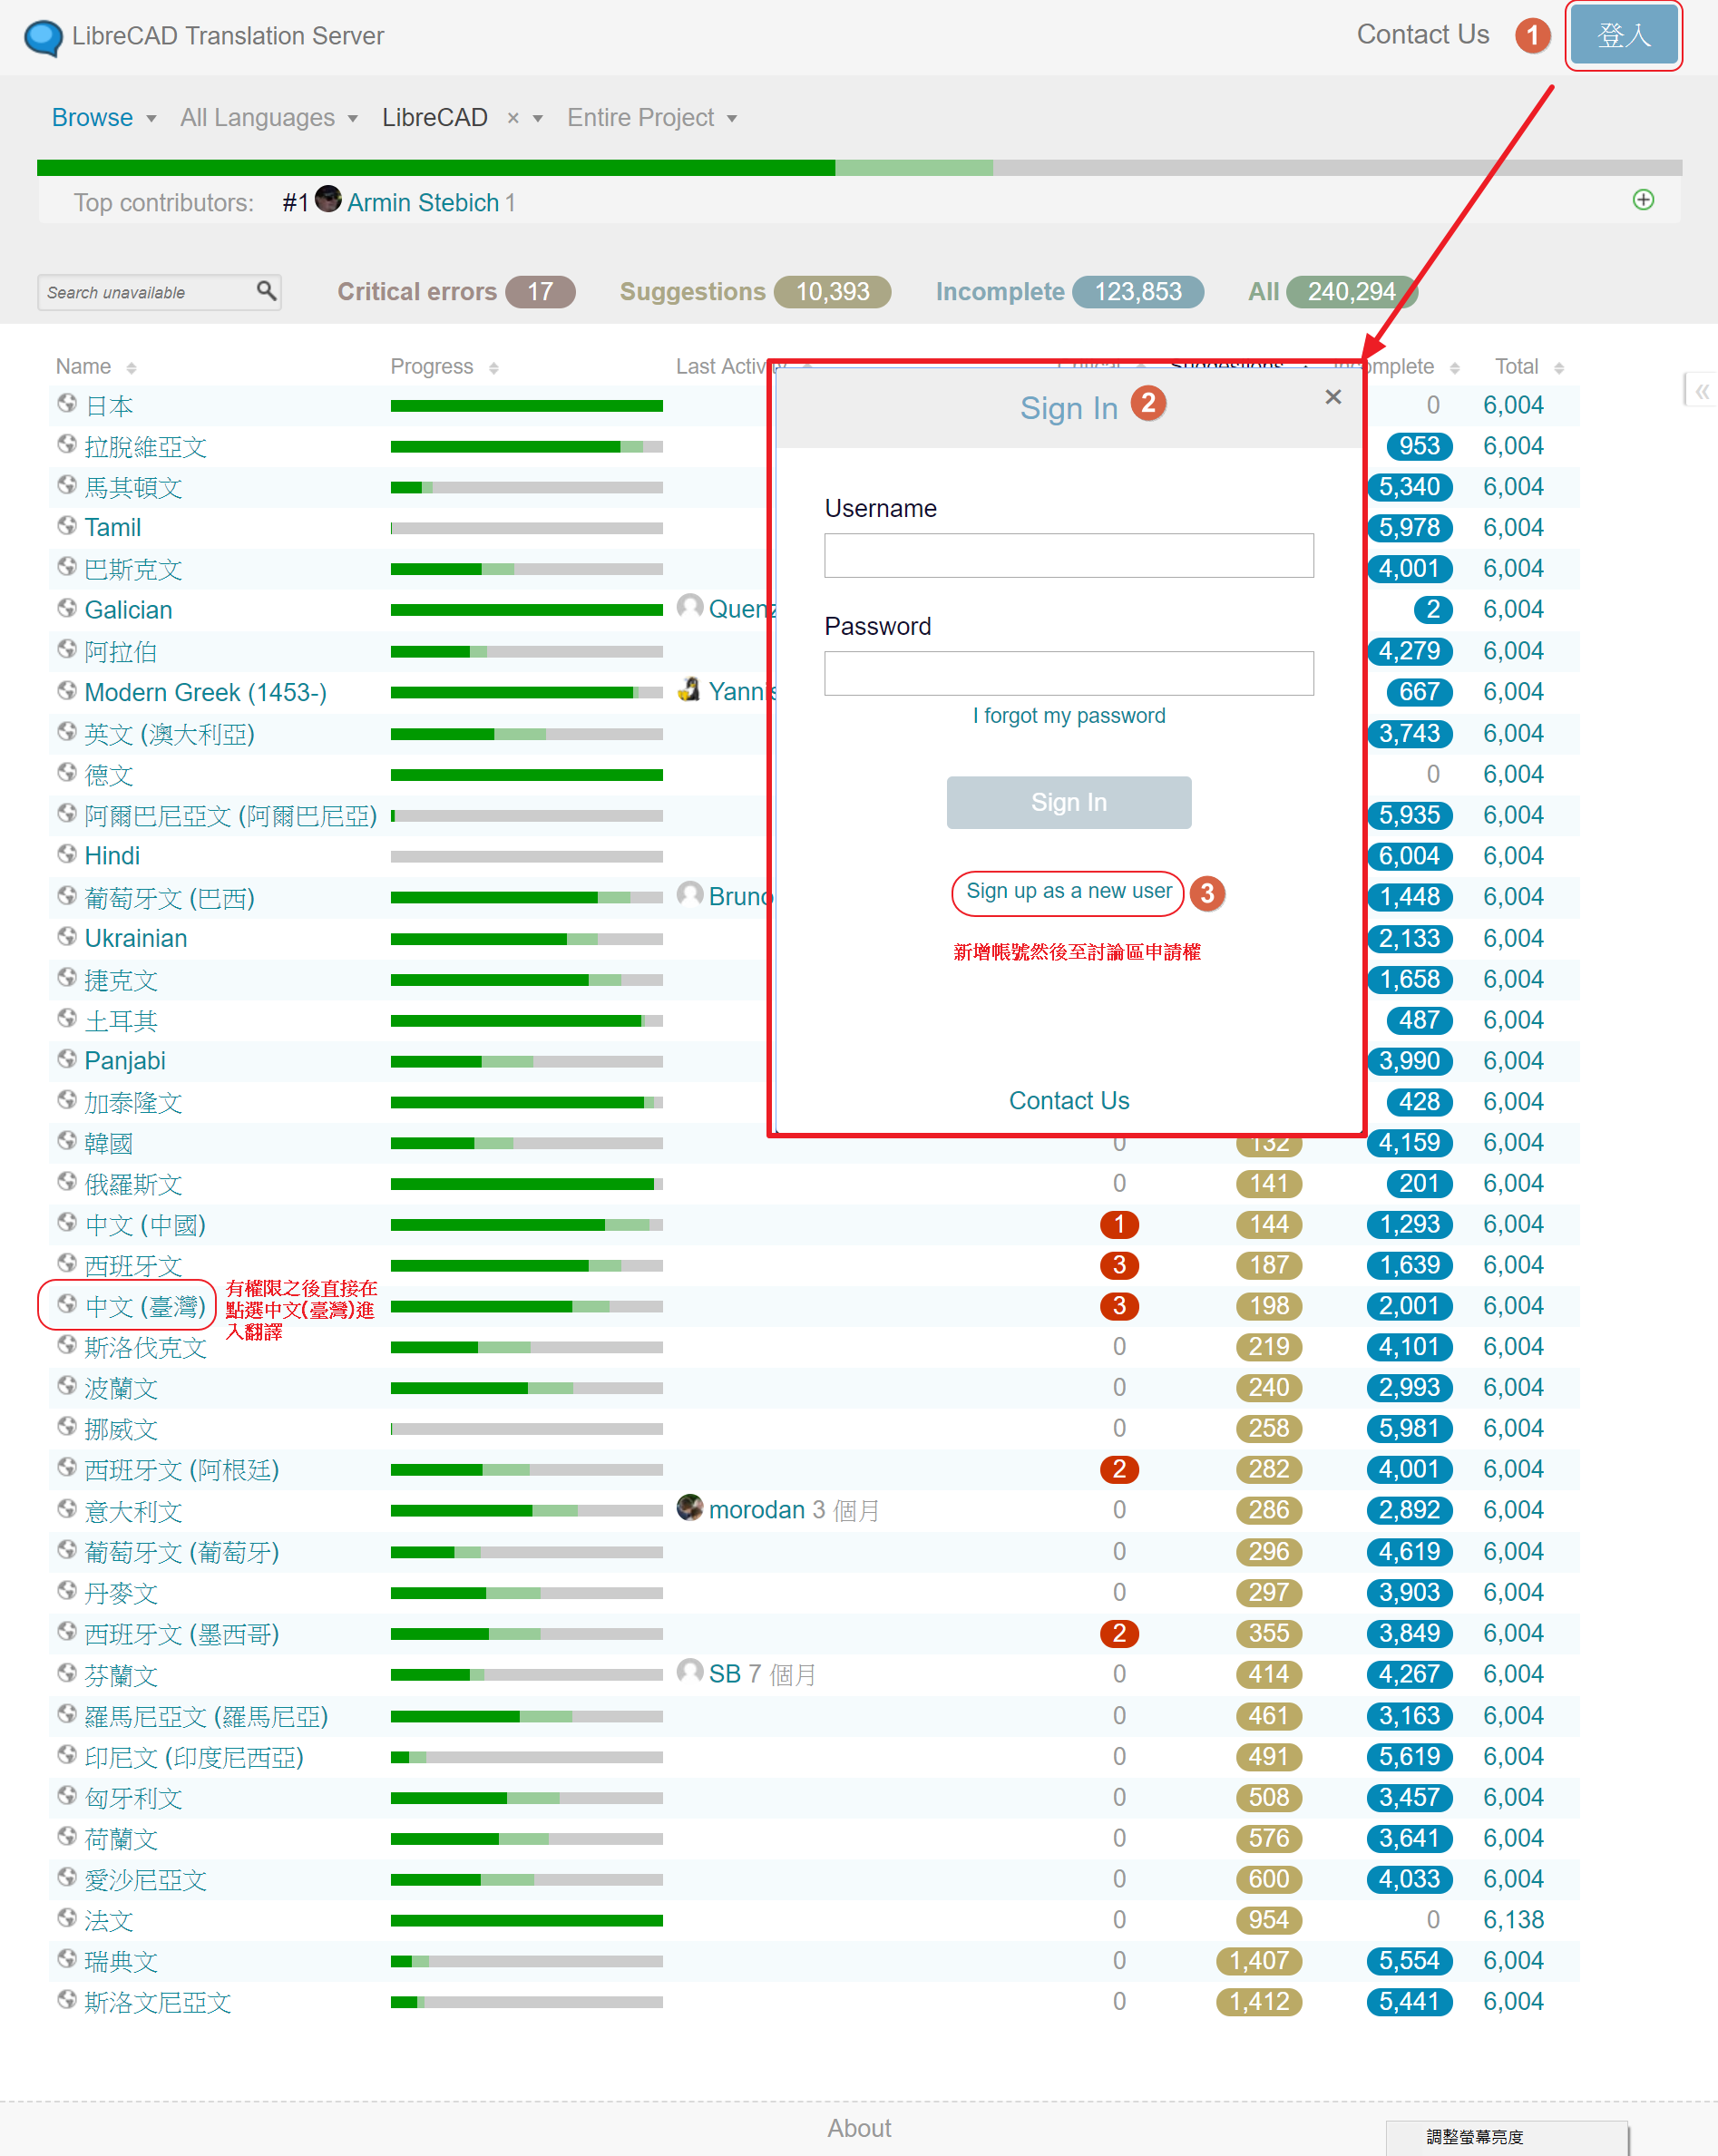The width and height of the screenshot is (1718, 2156).
Task: Click the 中文 (臺灣) progress bar
Action: coord(527,1306)
